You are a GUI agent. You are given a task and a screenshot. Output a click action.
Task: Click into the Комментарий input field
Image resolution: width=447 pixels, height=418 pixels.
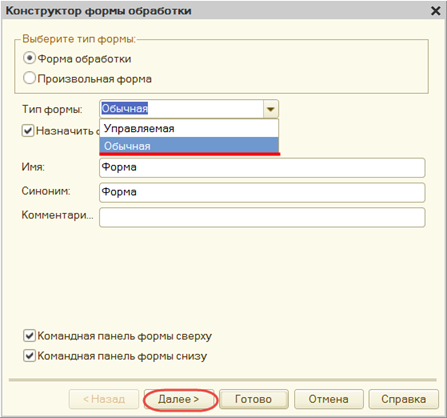click(x=262, y=217)
